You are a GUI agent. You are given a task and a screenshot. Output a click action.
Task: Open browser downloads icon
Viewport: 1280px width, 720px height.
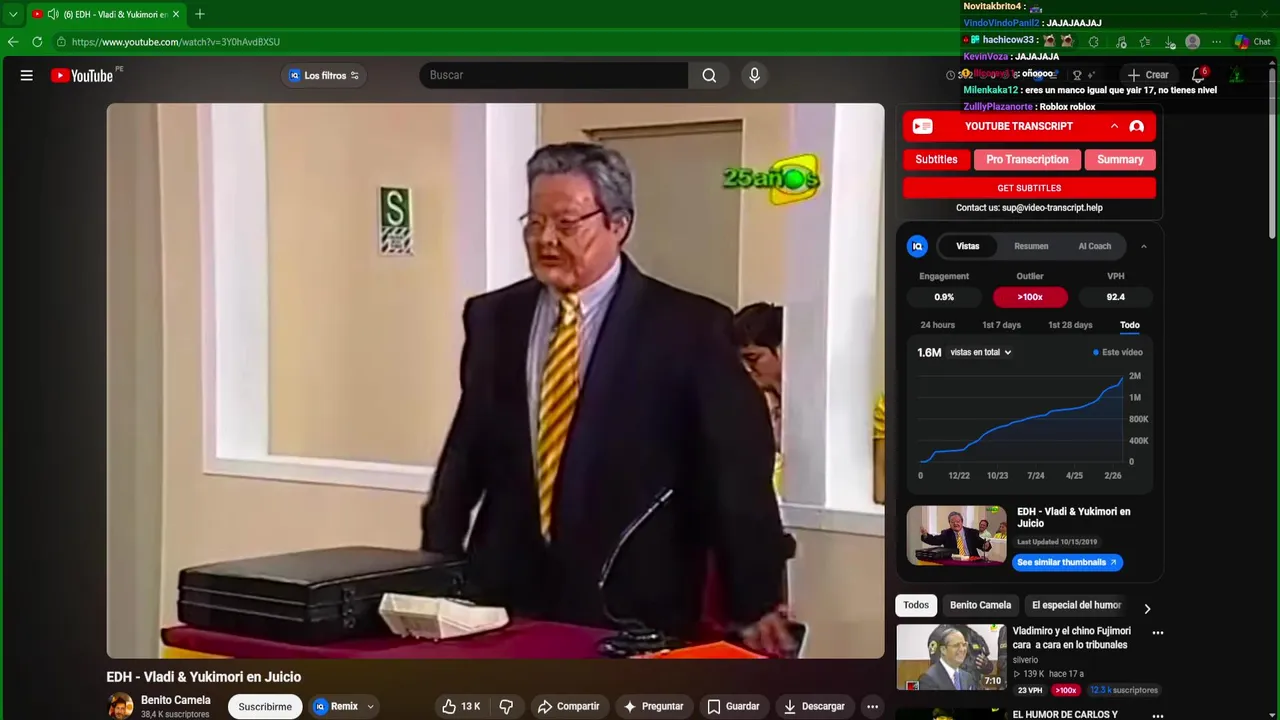point(1170,42)
